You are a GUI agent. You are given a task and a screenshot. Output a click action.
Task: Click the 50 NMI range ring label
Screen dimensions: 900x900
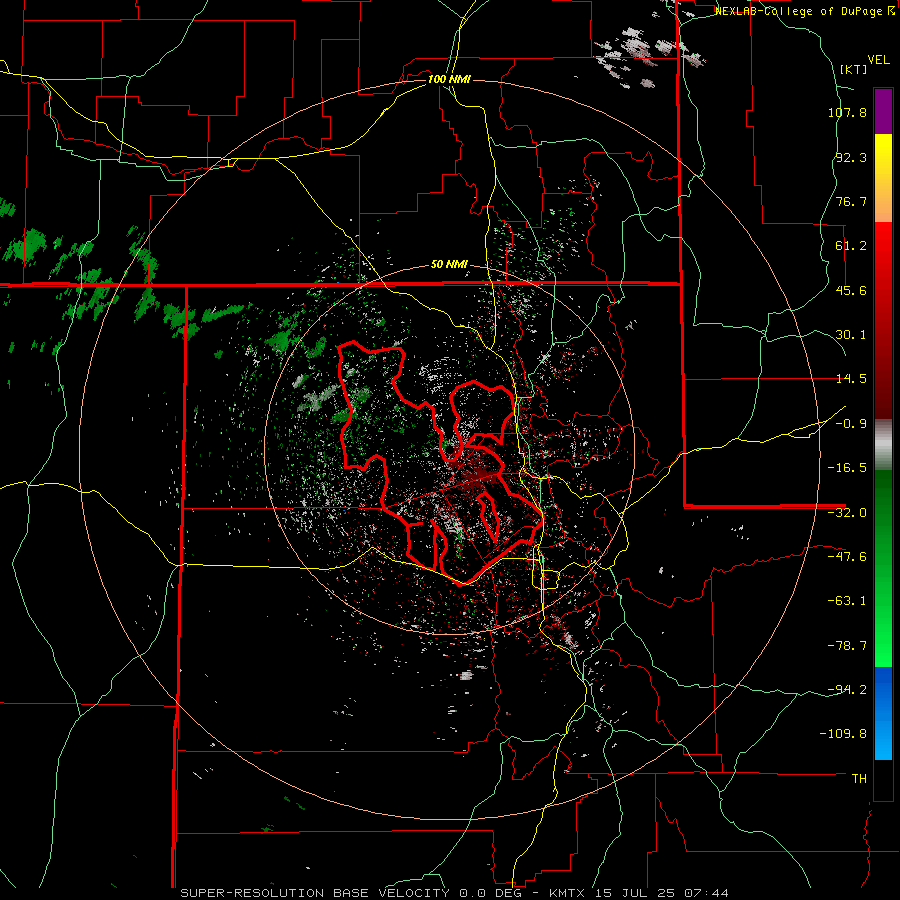click(x=449, y=265)
